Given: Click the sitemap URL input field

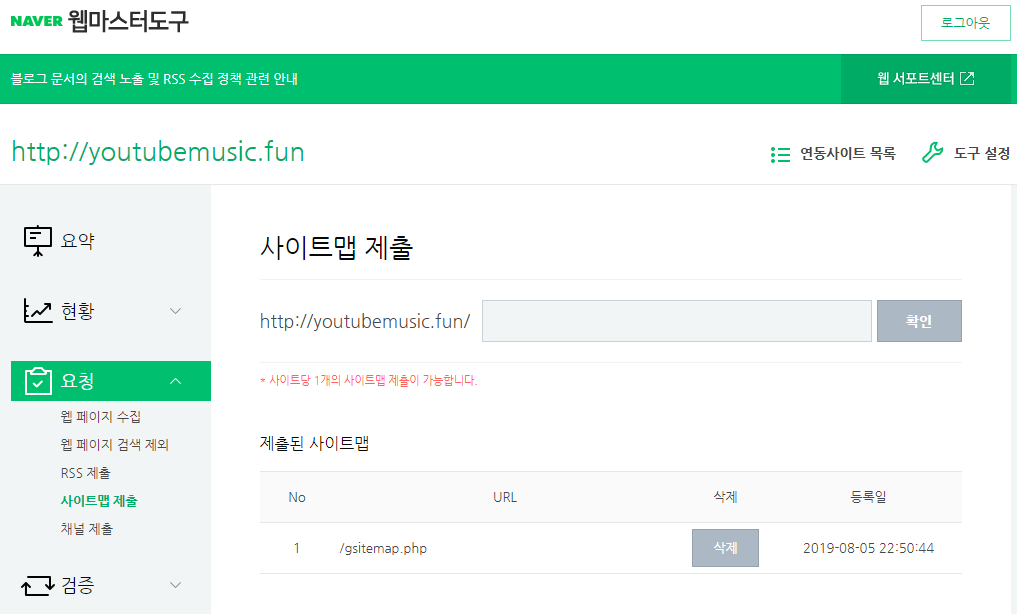Looking at the screenshot, I should click(676, 321).
